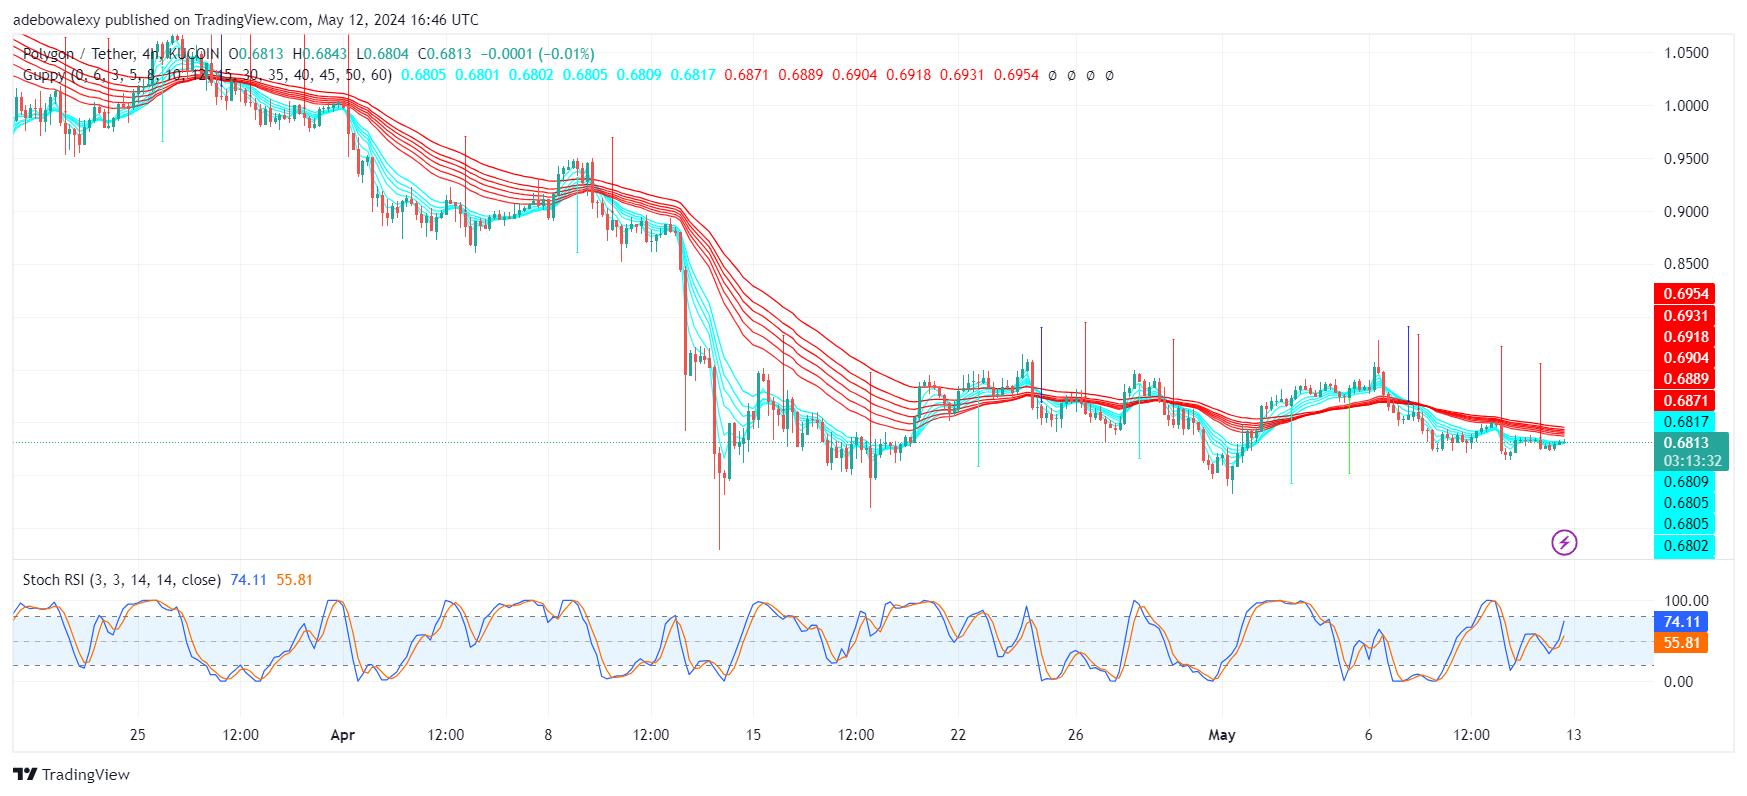
Task: Click the 6 date on time axis
Action: tap(1368, 735)
